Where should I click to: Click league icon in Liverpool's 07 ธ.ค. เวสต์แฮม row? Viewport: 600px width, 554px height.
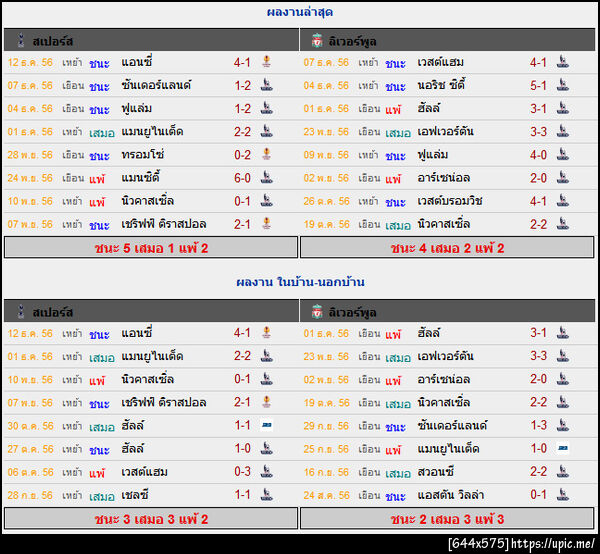(562, 62)
